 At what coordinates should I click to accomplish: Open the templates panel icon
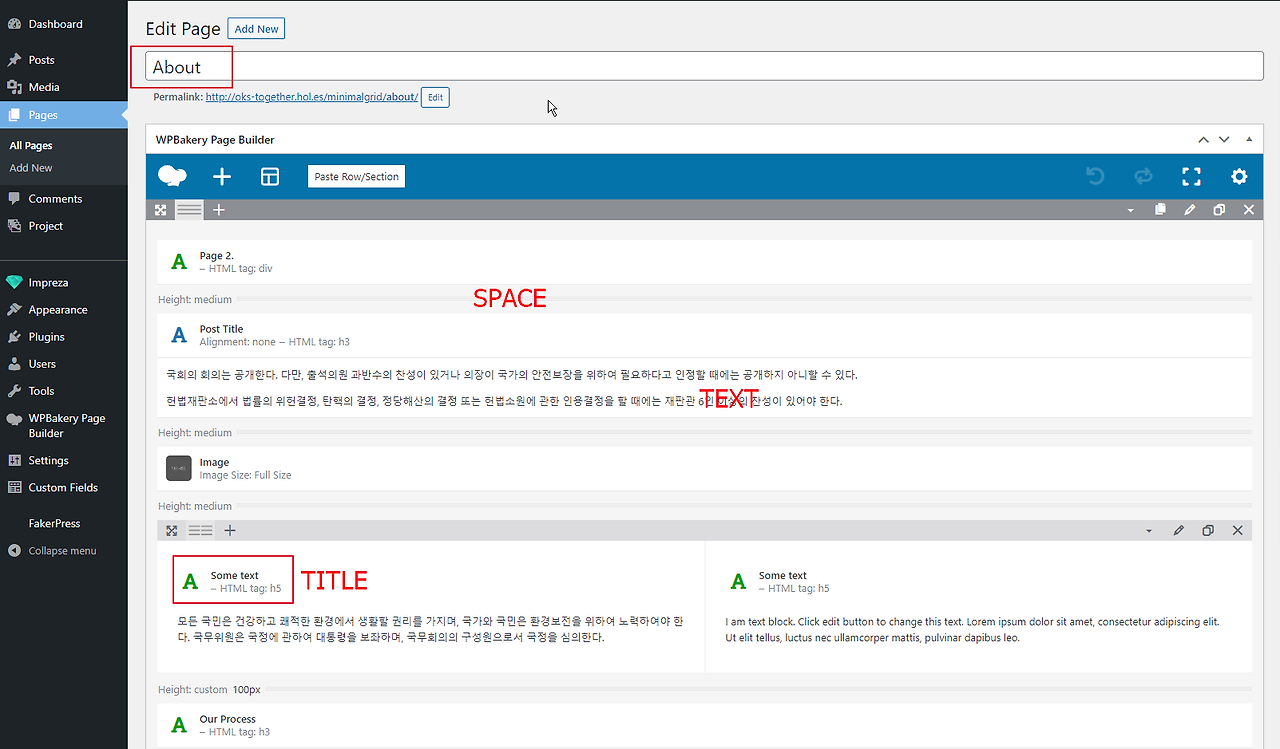coord(270,176)
